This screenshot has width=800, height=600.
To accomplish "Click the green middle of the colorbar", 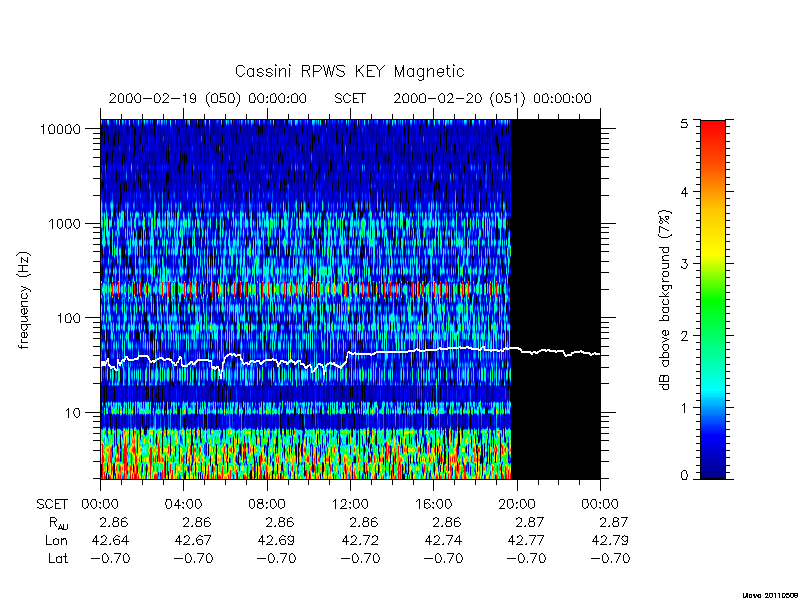I will point(713,301).
